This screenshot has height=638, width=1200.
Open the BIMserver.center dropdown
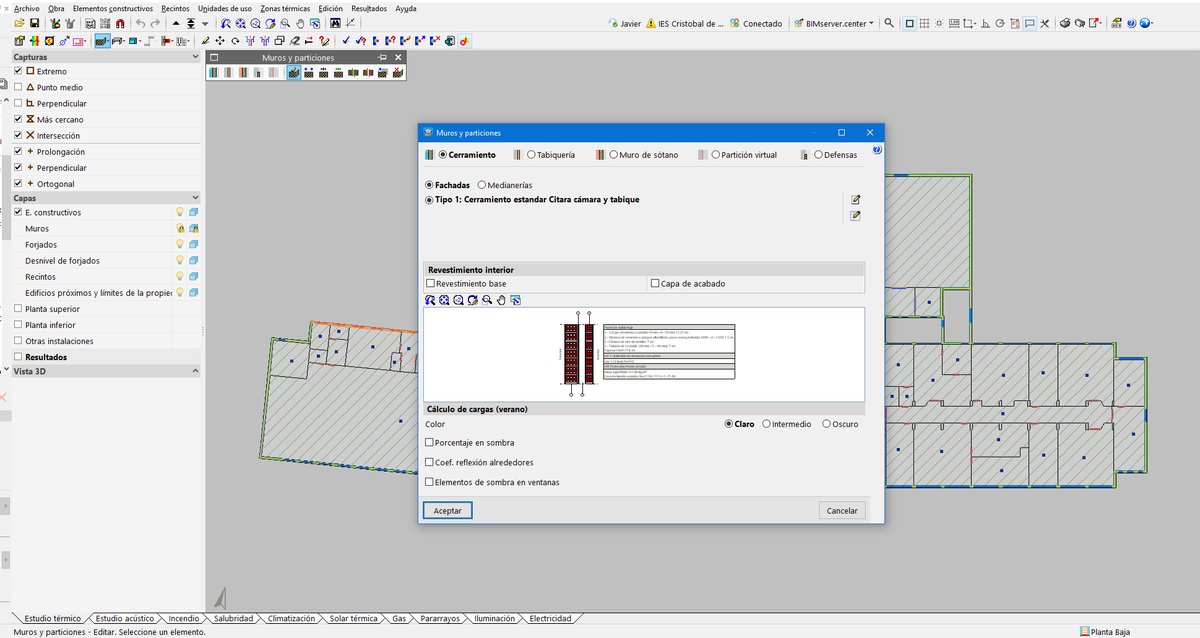pyautogui.click(x=832, y=23)
